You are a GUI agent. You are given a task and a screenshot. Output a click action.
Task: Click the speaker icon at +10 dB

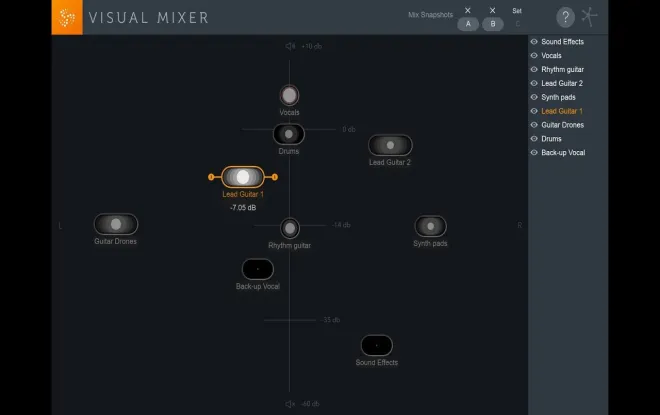(290, 46)
